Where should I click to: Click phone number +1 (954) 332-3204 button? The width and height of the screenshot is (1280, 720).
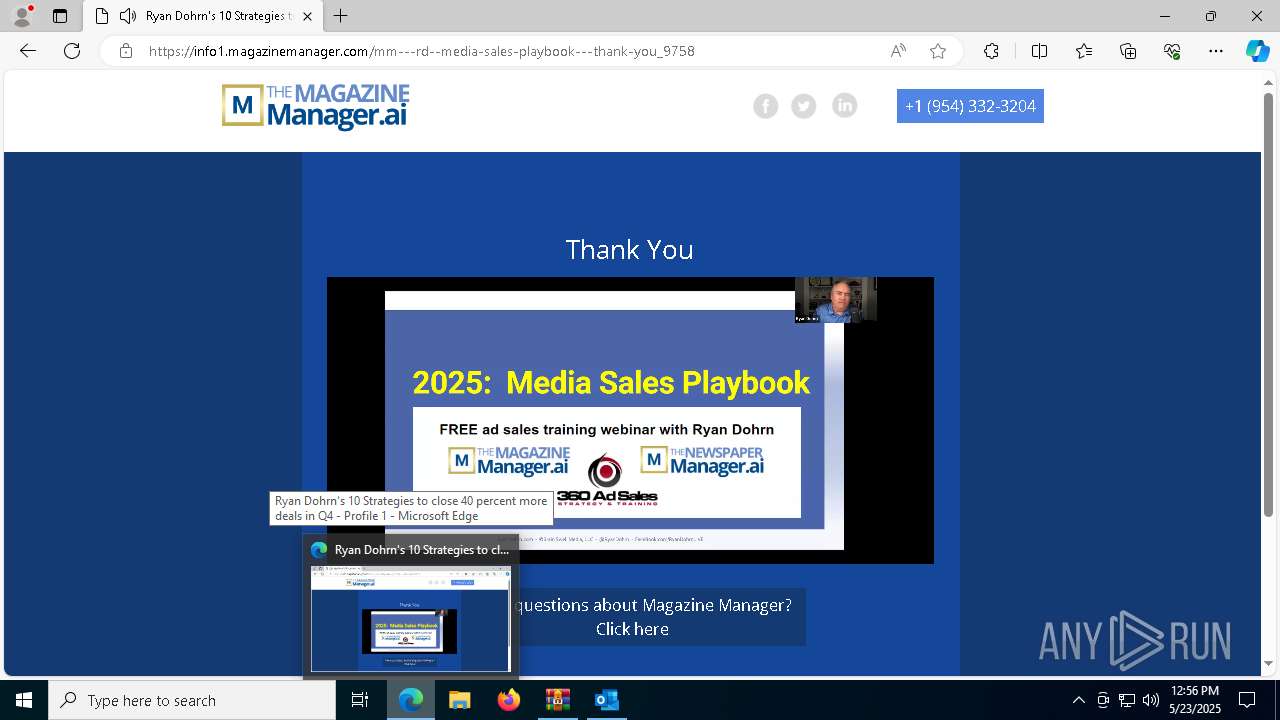(x=970, y=106)
